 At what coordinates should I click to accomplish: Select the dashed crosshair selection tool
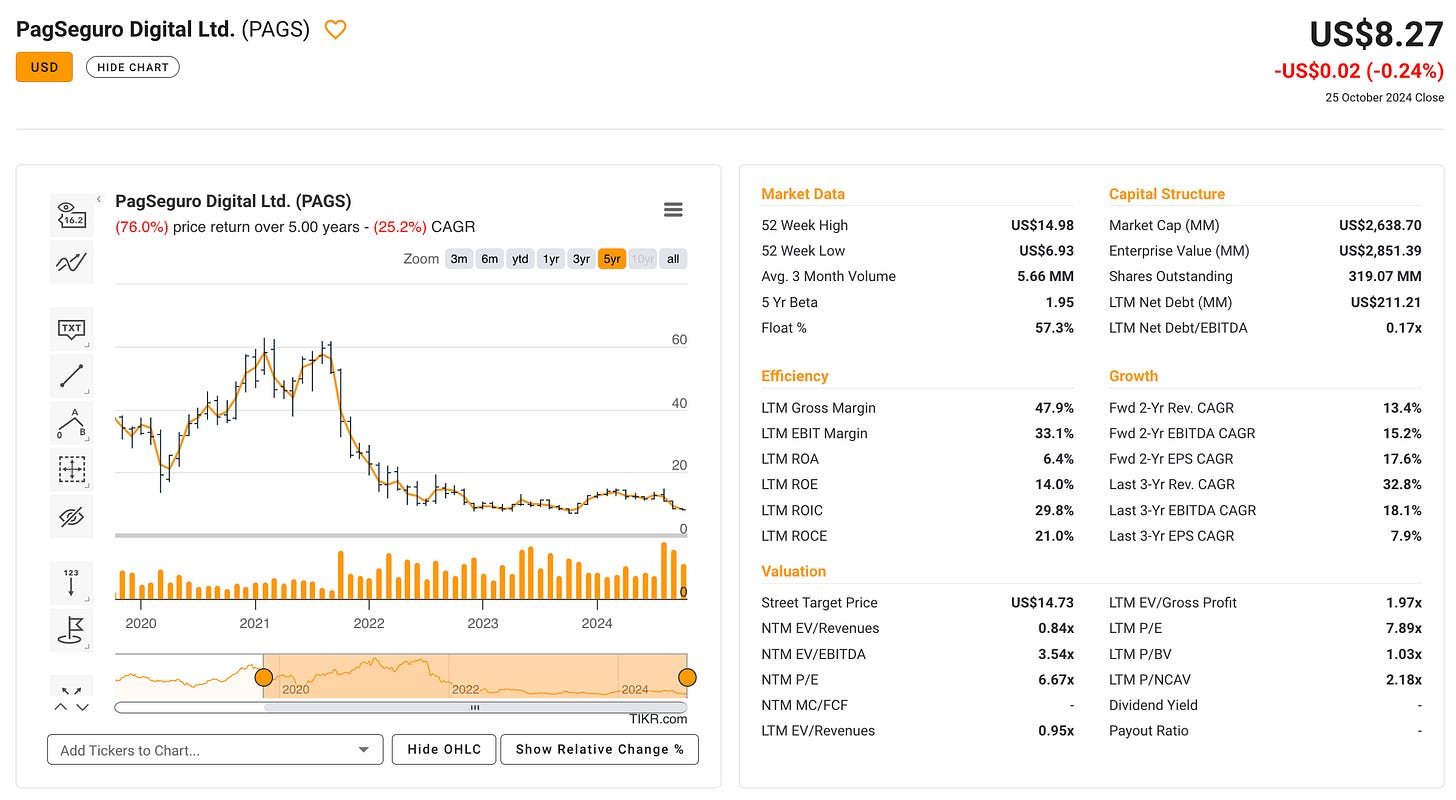[x=72, y=469]
